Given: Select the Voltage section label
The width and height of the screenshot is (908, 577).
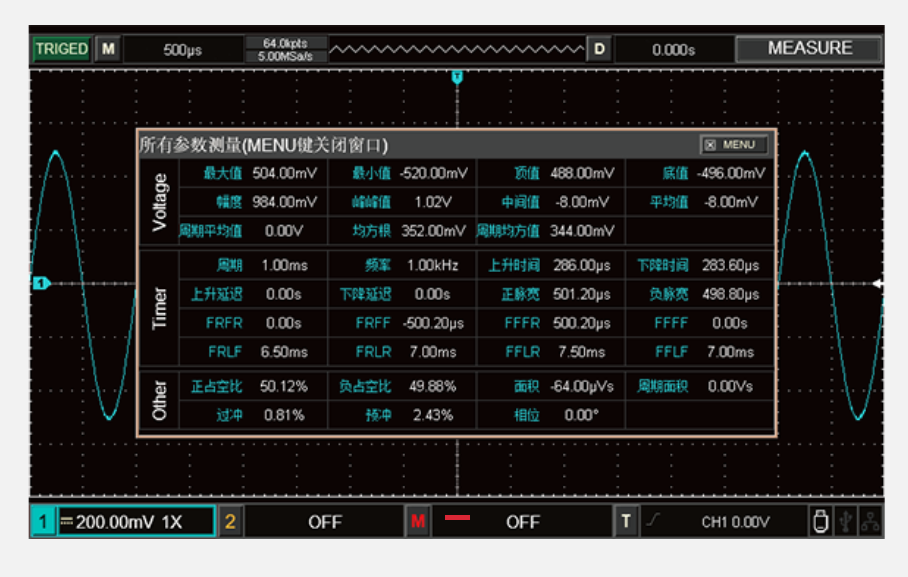Looking at the screenshot, I should (x=159, y=202).
